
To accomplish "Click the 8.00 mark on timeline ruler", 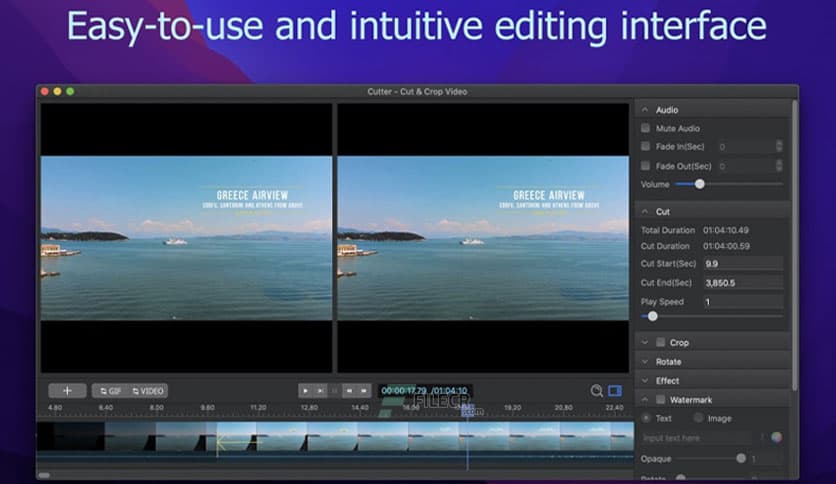I will tap(156, 407).
